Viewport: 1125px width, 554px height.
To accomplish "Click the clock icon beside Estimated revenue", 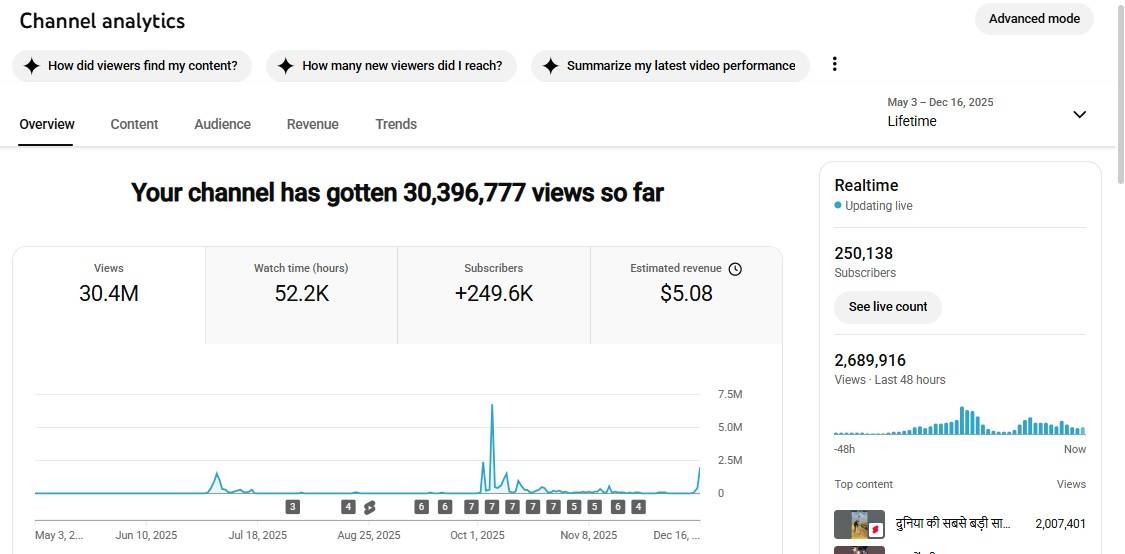I will click(735, 269).
